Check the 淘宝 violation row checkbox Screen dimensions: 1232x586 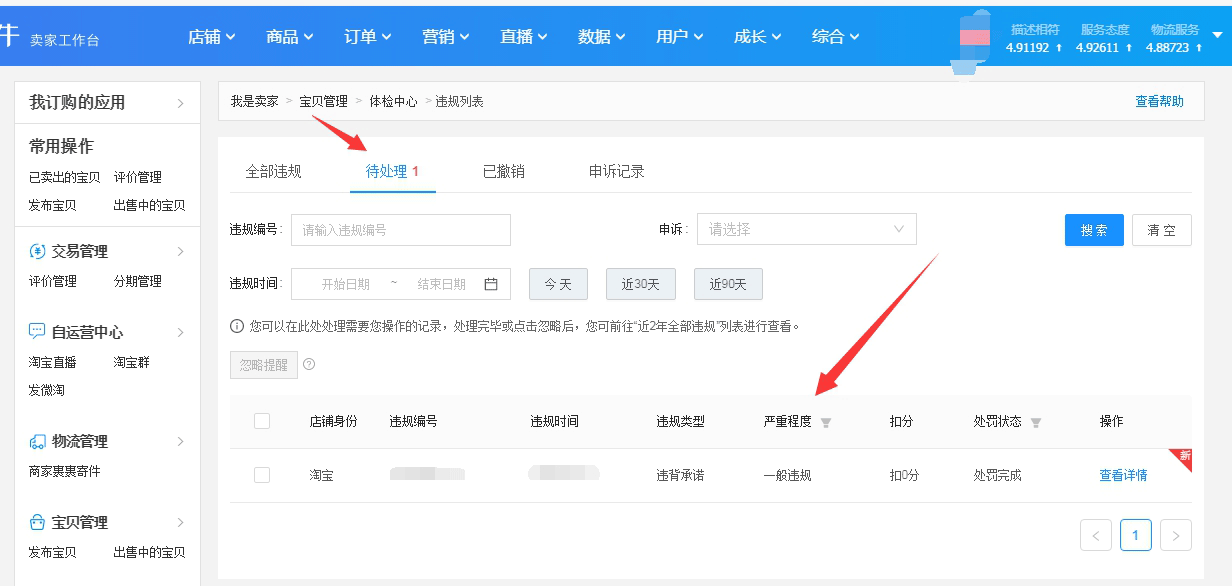pos(262,475)
